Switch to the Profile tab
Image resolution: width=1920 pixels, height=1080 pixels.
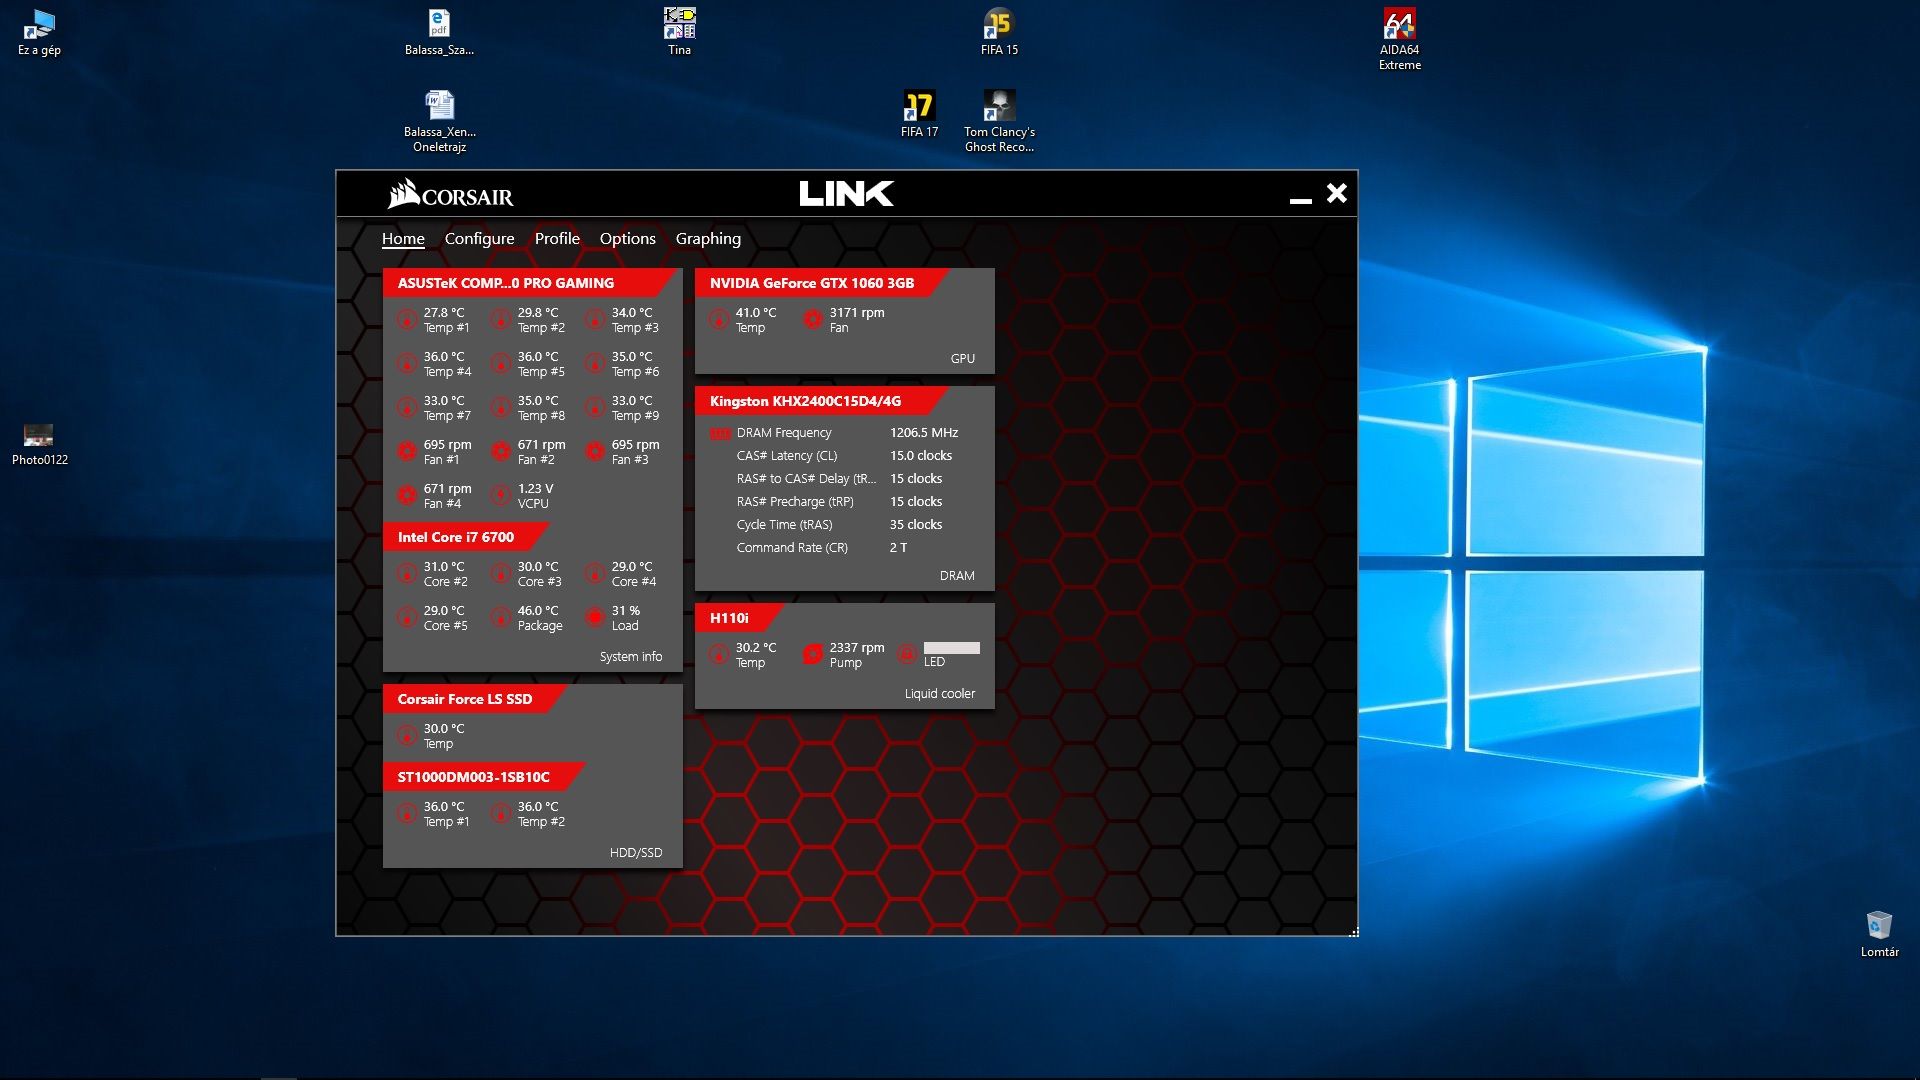tap(557, 238)
